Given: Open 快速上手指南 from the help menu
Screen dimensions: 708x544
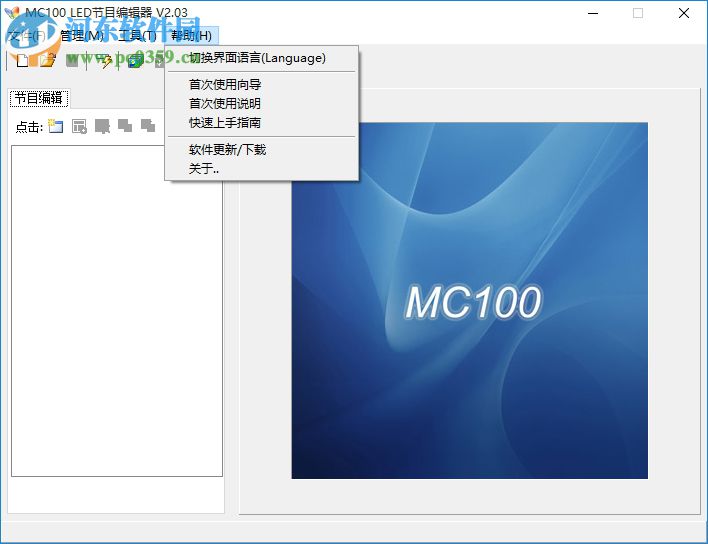Looking at the screenshot, I should coord(225,122).
